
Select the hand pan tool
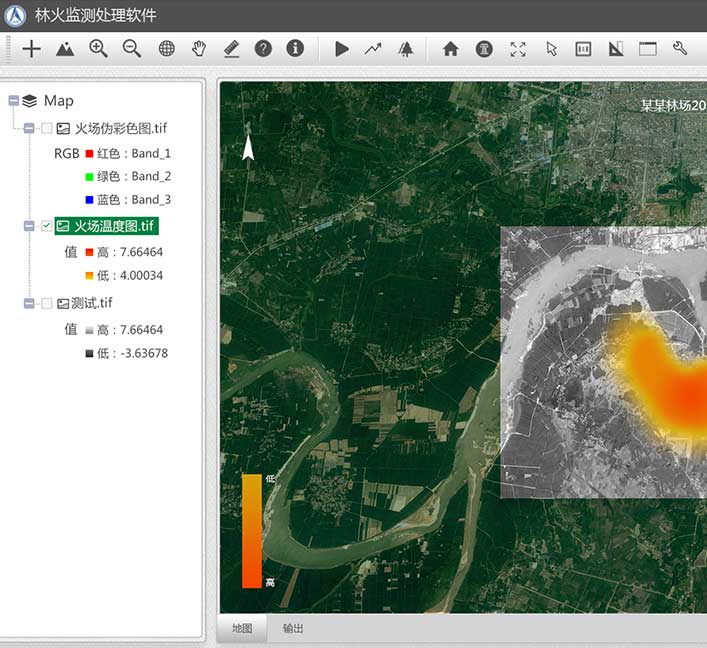199,48
